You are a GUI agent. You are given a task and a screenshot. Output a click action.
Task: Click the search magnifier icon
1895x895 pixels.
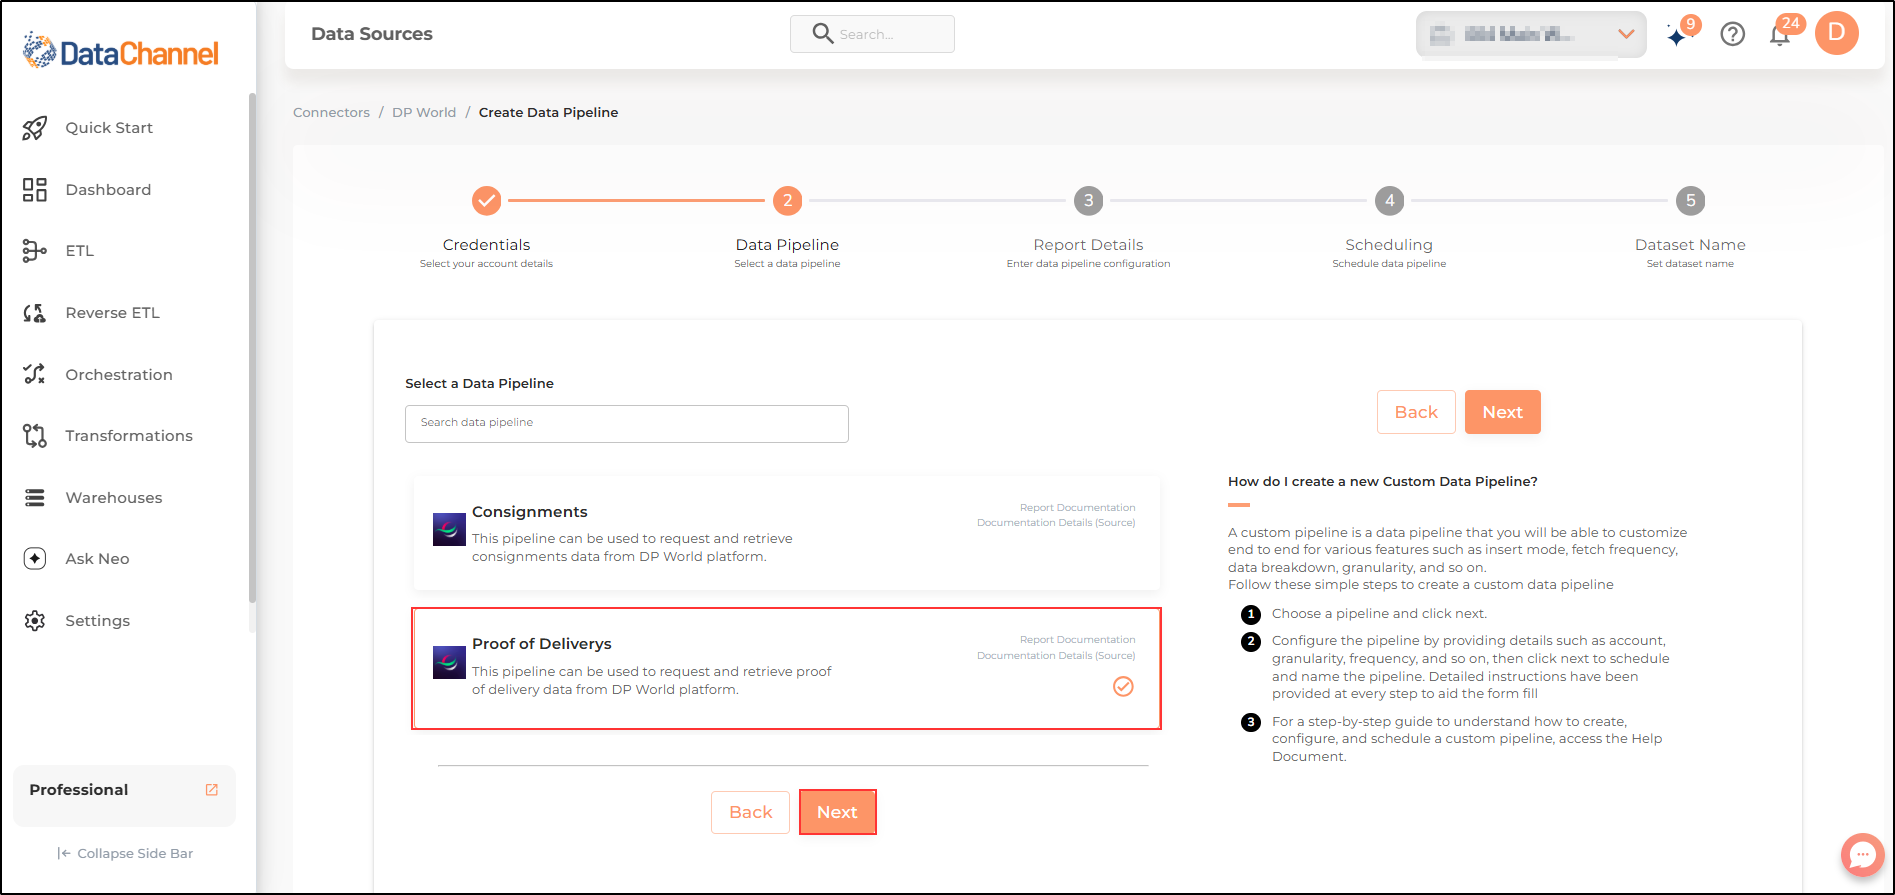[x=823, y=34]
